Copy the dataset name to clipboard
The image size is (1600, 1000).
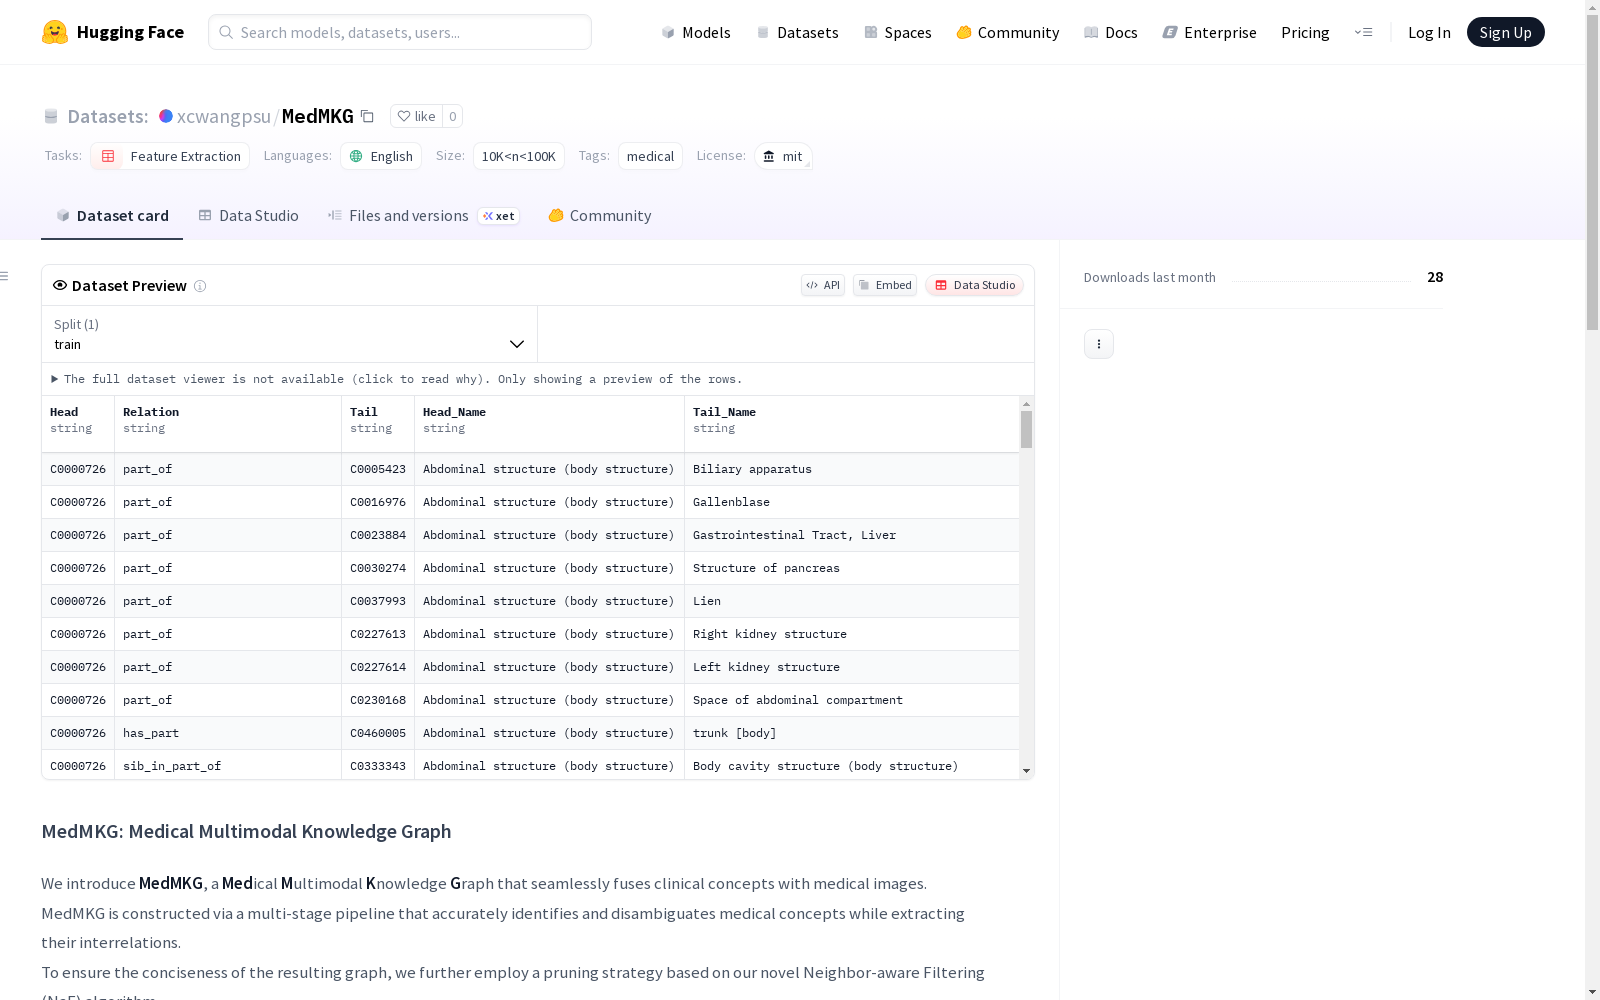tap(367, 116)
